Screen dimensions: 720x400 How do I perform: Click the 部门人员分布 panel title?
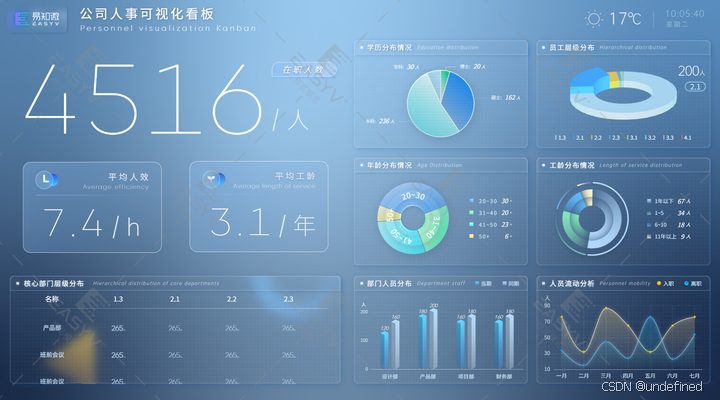[x=389, y=283]
